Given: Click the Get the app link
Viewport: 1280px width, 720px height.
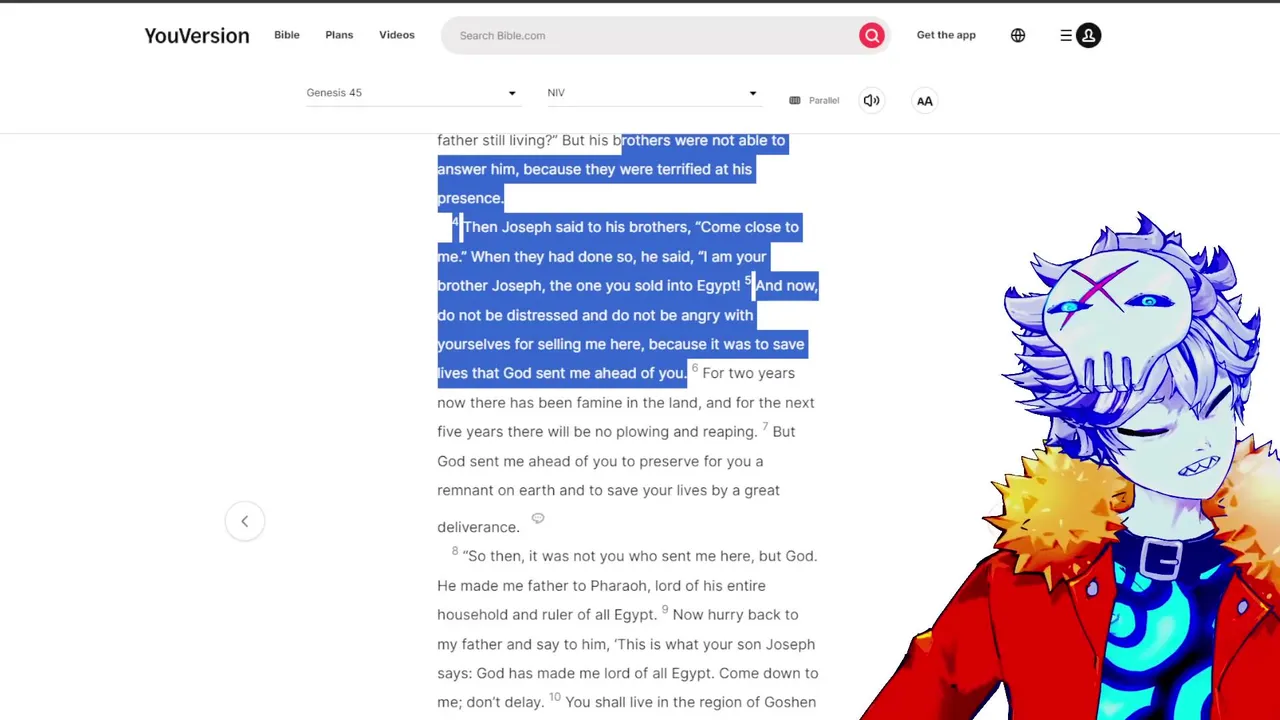Looking at the screenshot, I should tap(946, 35).
